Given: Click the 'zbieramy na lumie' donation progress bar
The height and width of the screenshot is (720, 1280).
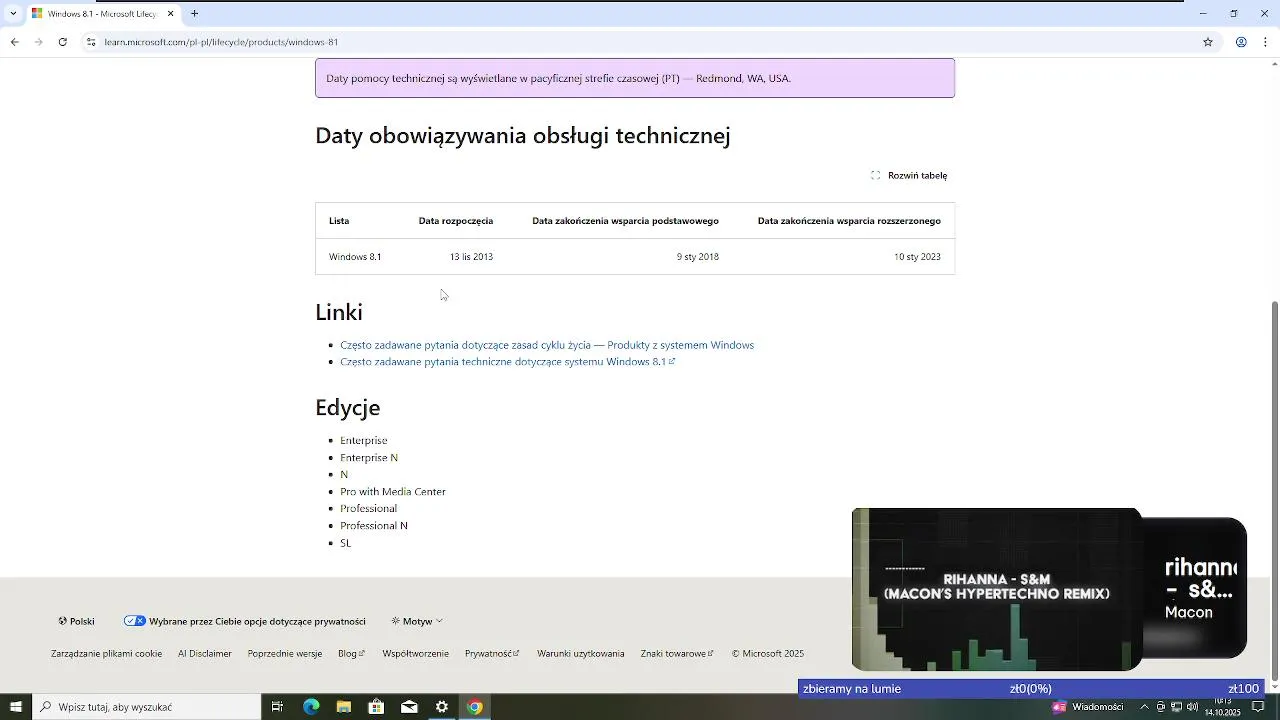Looking at the screenshot, I should coord(1031,689).
